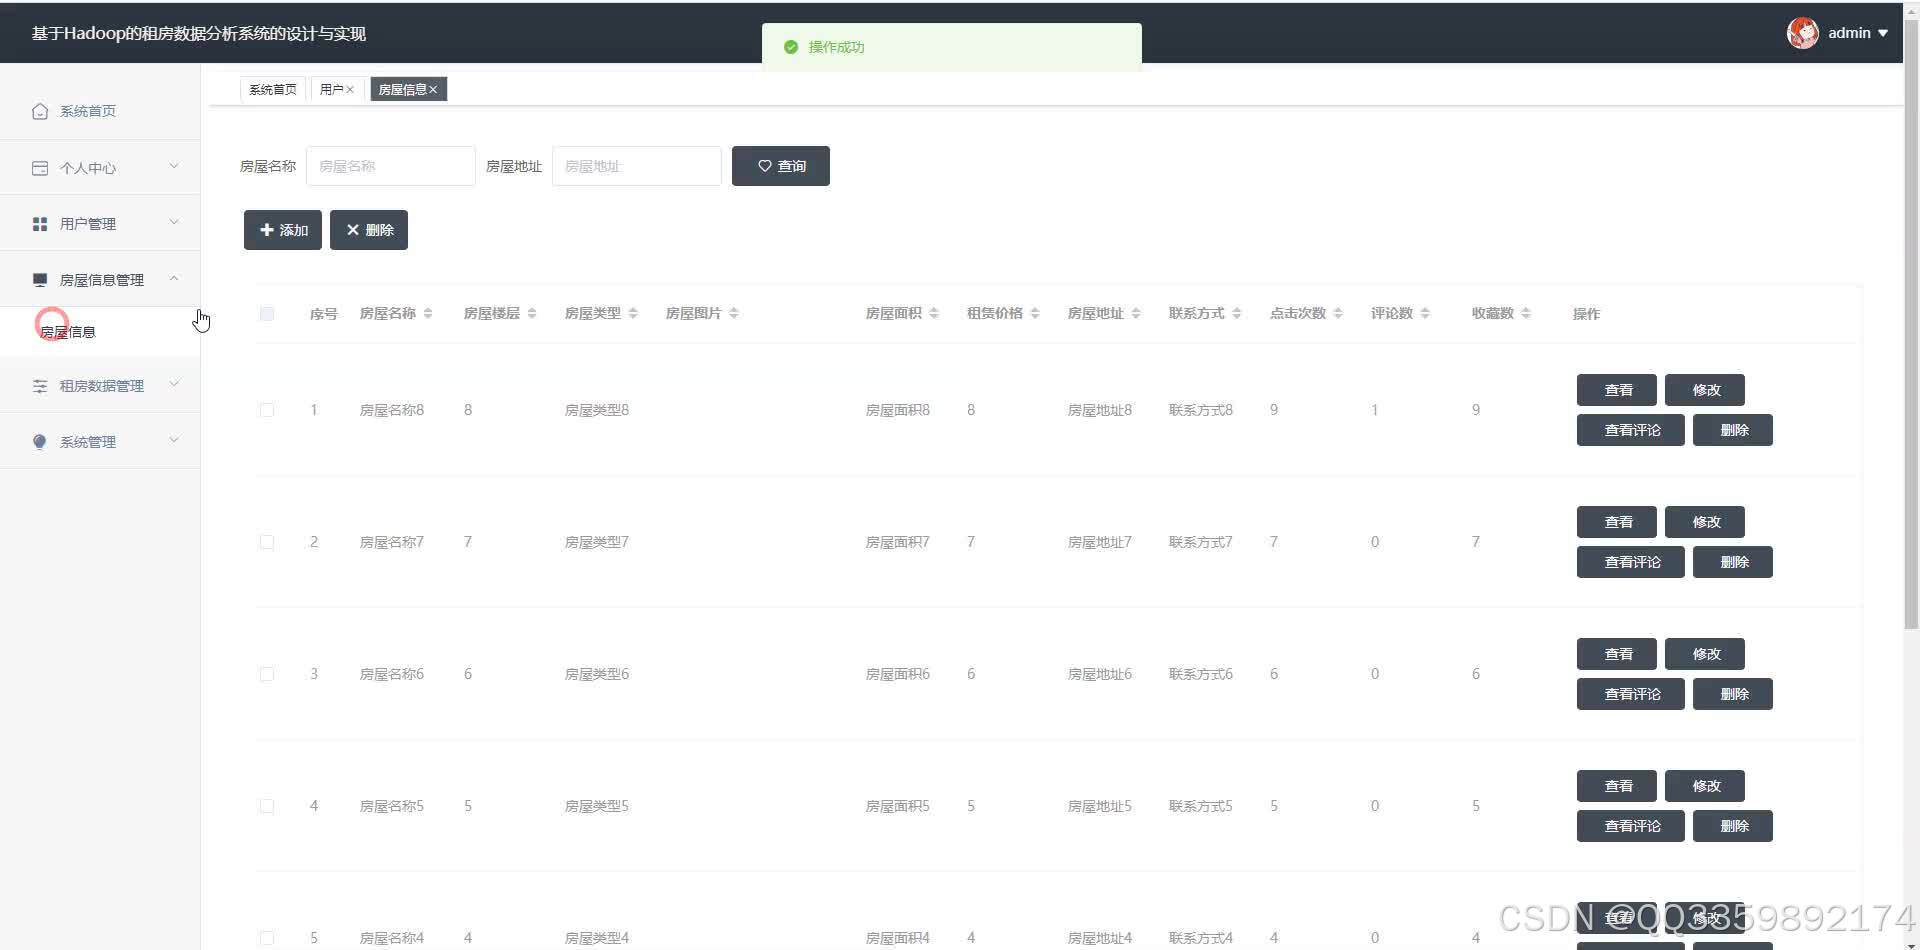Image resolution: width=1920 pixels, height=950 pixels.
Task: Click 修改 for 房屋名称5 row
Action: [x=1705, y=786]
